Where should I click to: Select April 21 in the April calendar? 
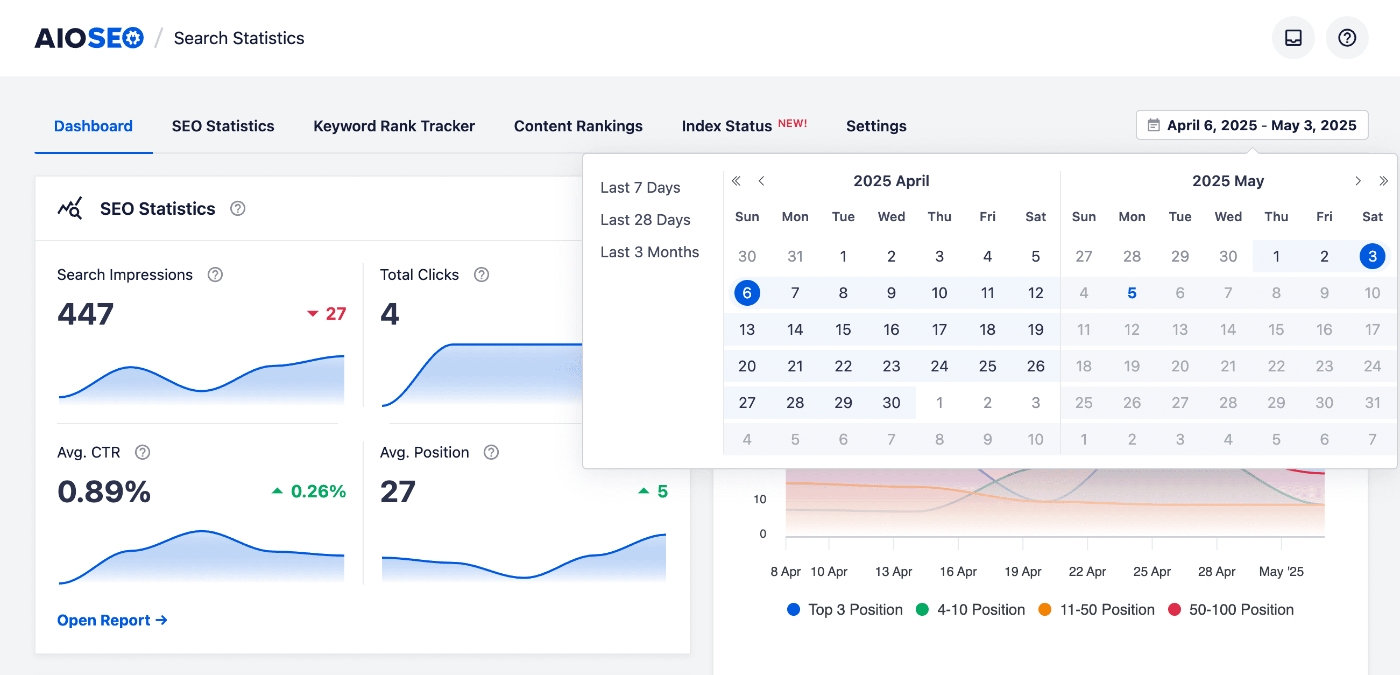coord(795,366)
